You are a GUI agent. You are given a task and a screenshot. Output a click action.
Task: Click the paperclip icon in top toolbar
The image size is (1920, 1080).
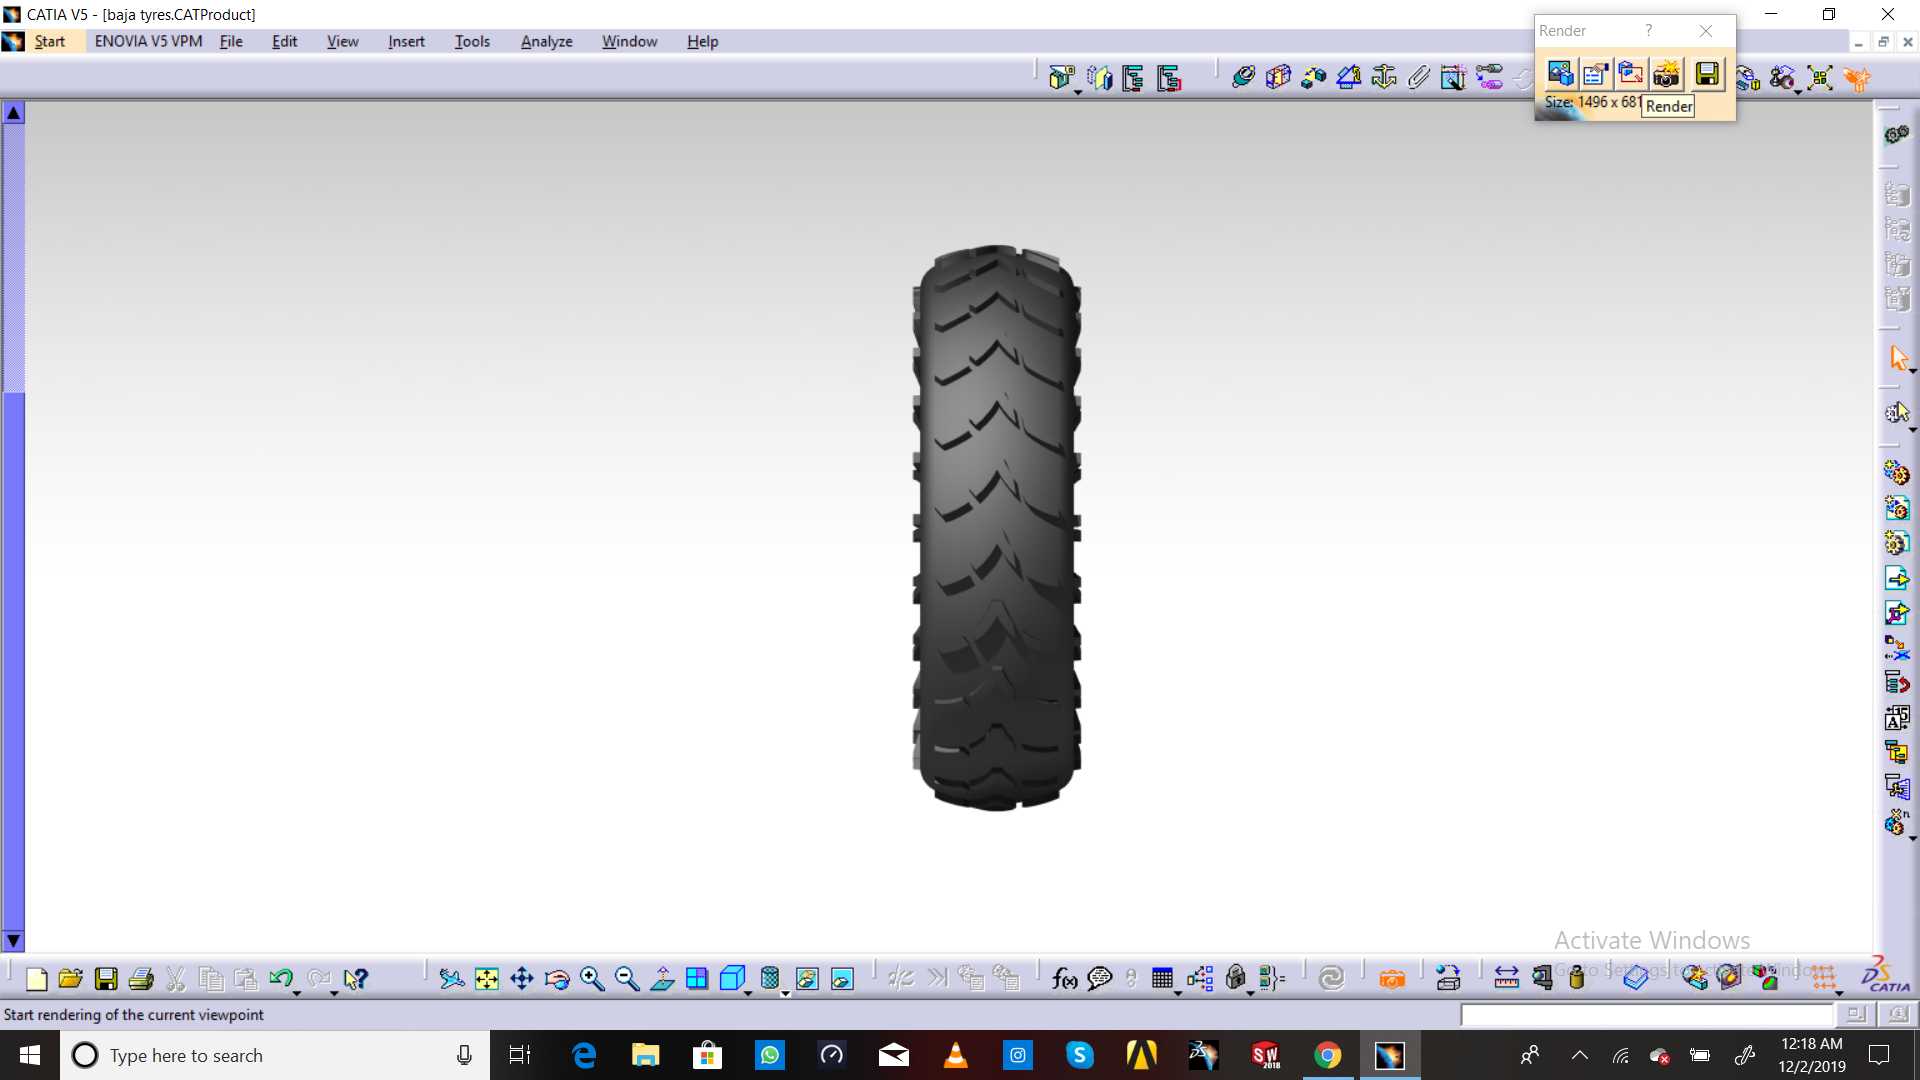(1419, 77)
